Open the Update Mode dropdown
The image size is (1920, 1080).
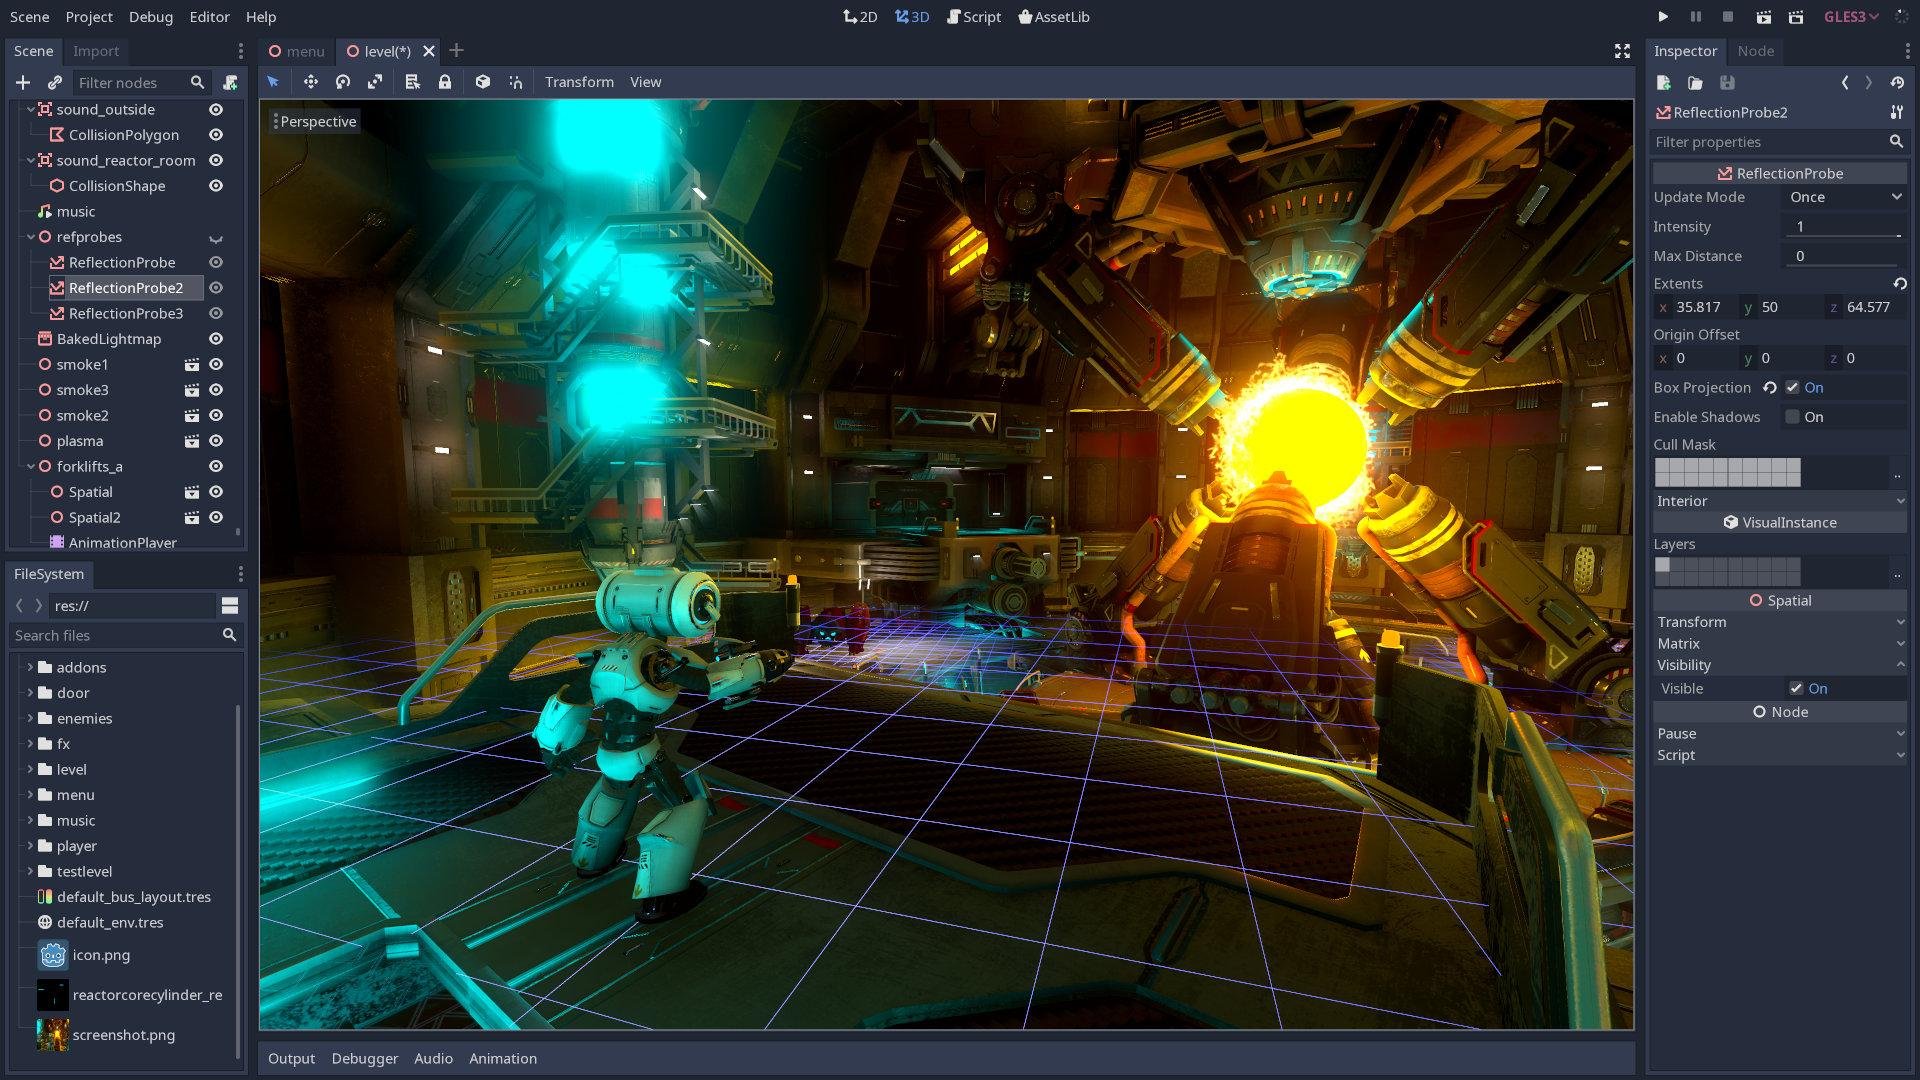1841,196
